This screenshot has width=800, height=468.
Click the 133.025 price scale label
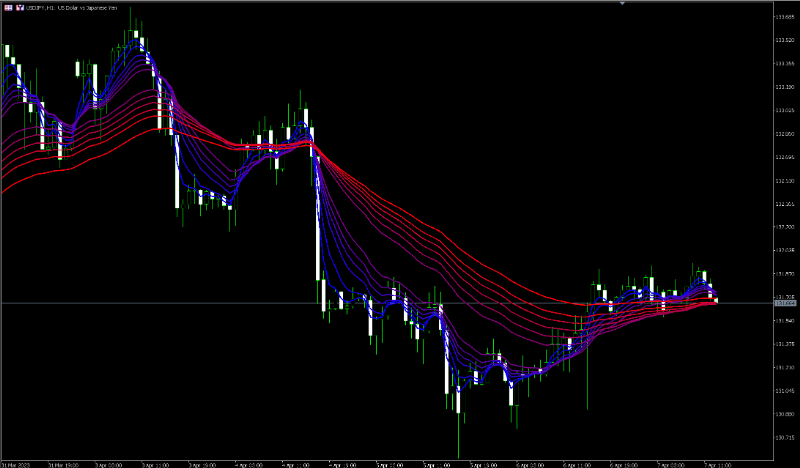(x=785, y=110)
